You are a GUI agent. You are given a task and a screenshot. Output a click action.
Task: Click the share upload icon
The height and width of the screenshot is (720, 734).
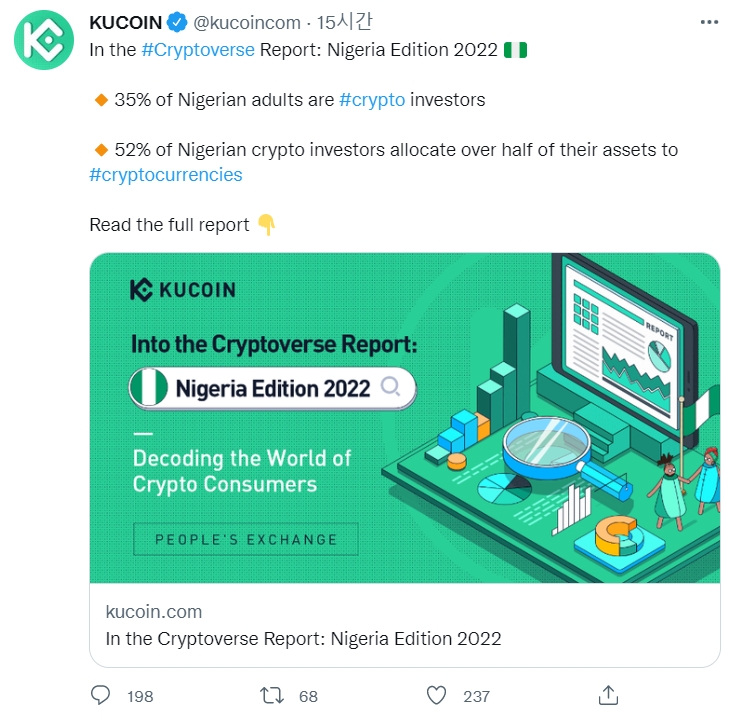click(x=607, y=695)
